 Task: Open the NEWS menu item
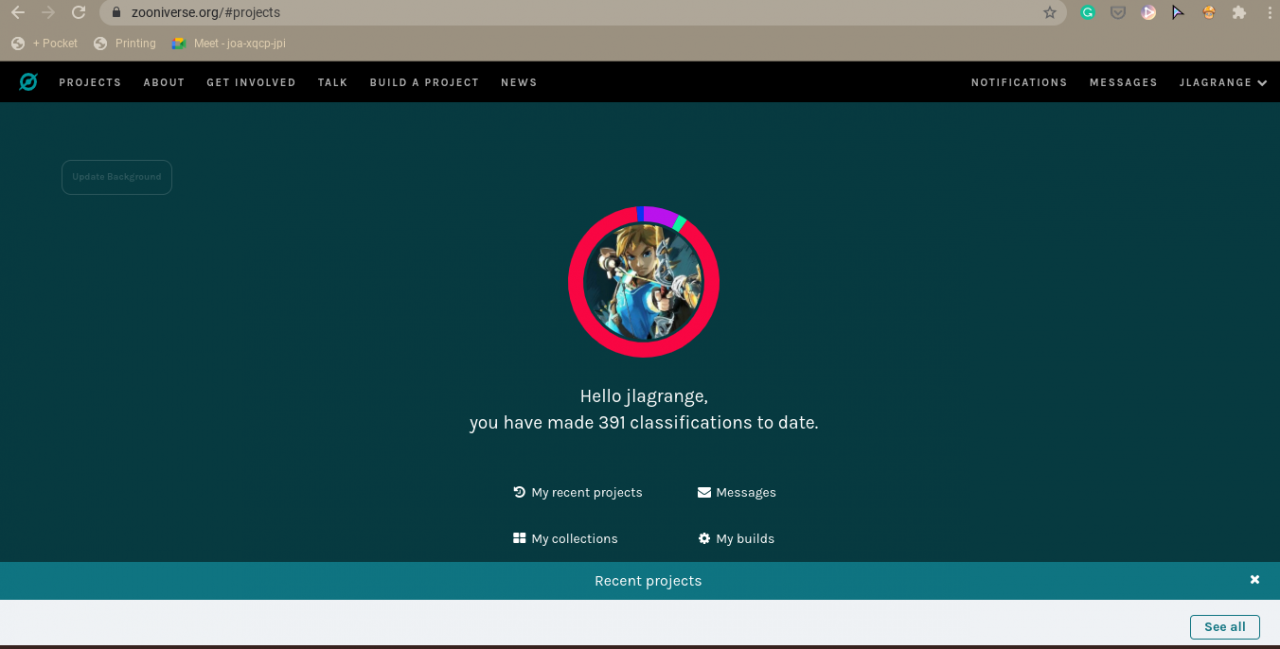pos(519,82)
